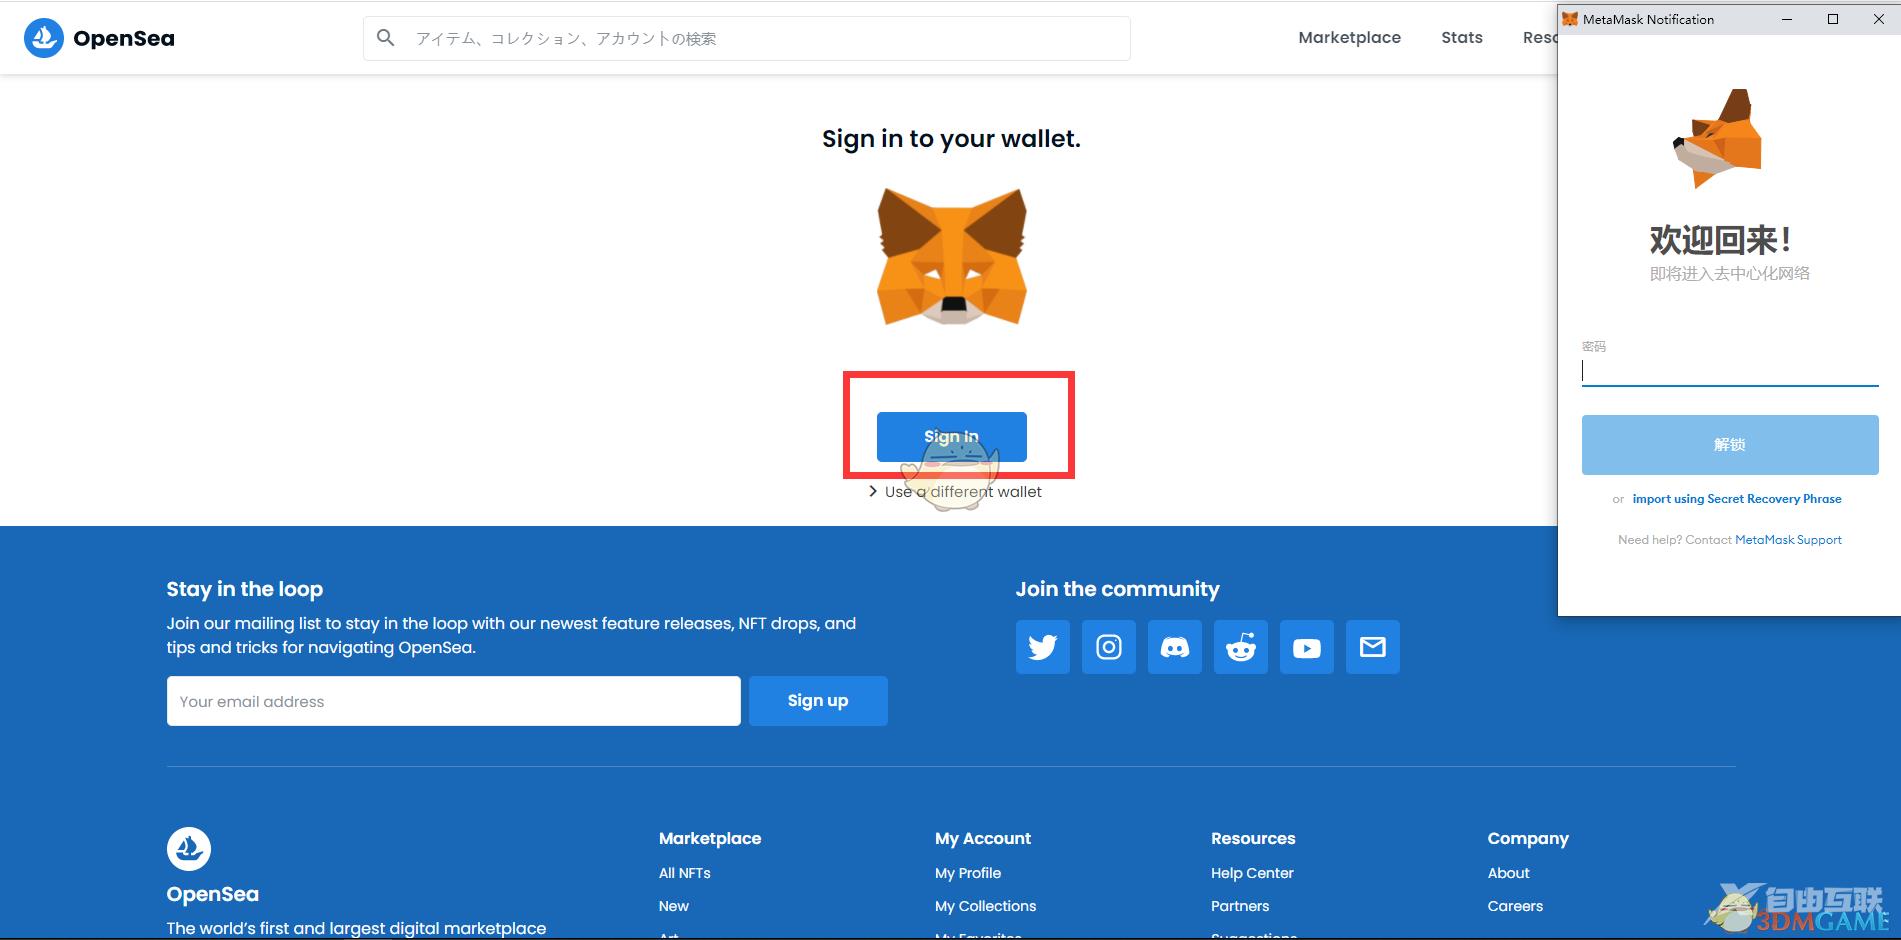
Task: Click the search magnifier icon
Action: click(x=385, y=38)
